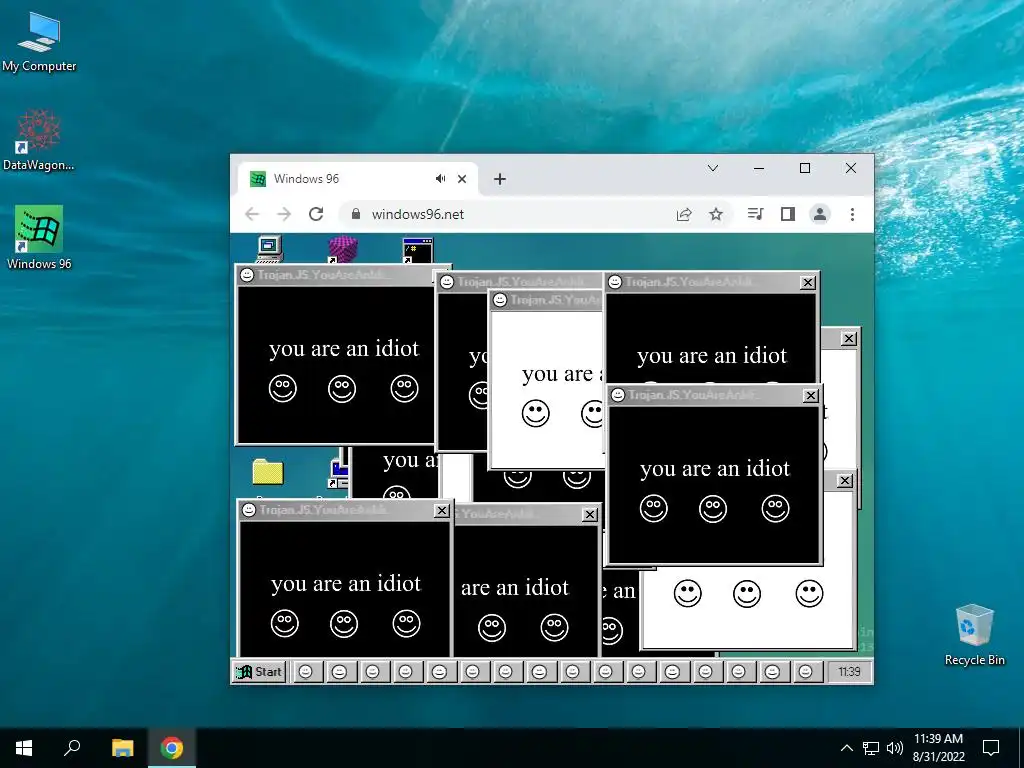The height and width of the screenshot is (768, 1024).
Task: Go back in Chrome
Action: tap(252, 214)
